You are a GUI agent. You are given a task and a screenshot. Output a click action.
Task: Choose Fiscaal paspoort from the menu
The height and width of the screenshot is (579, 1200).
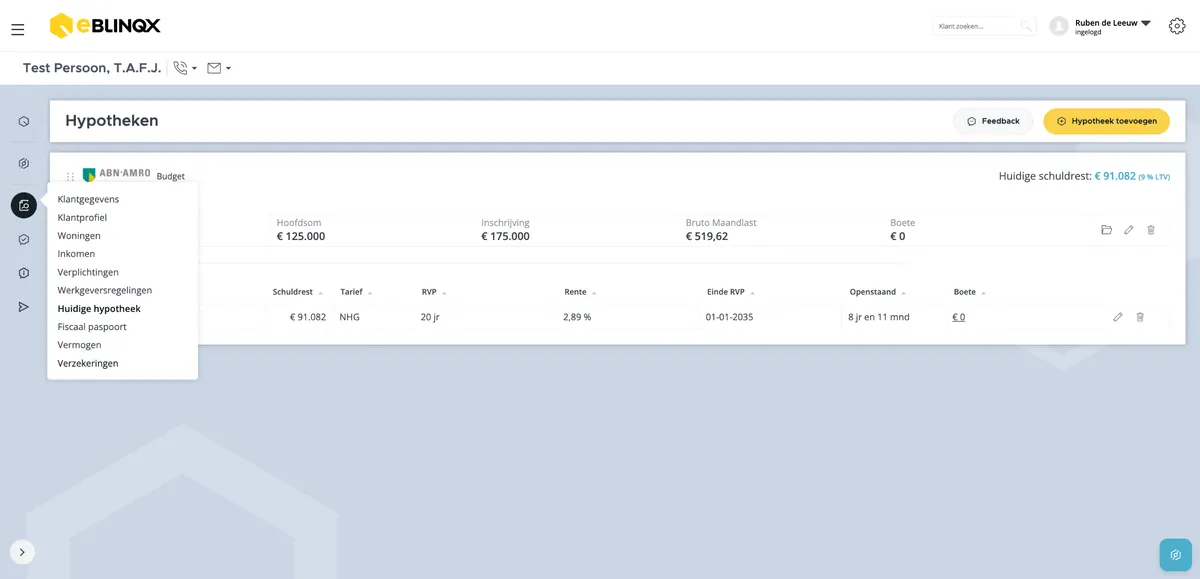[92, 327]
